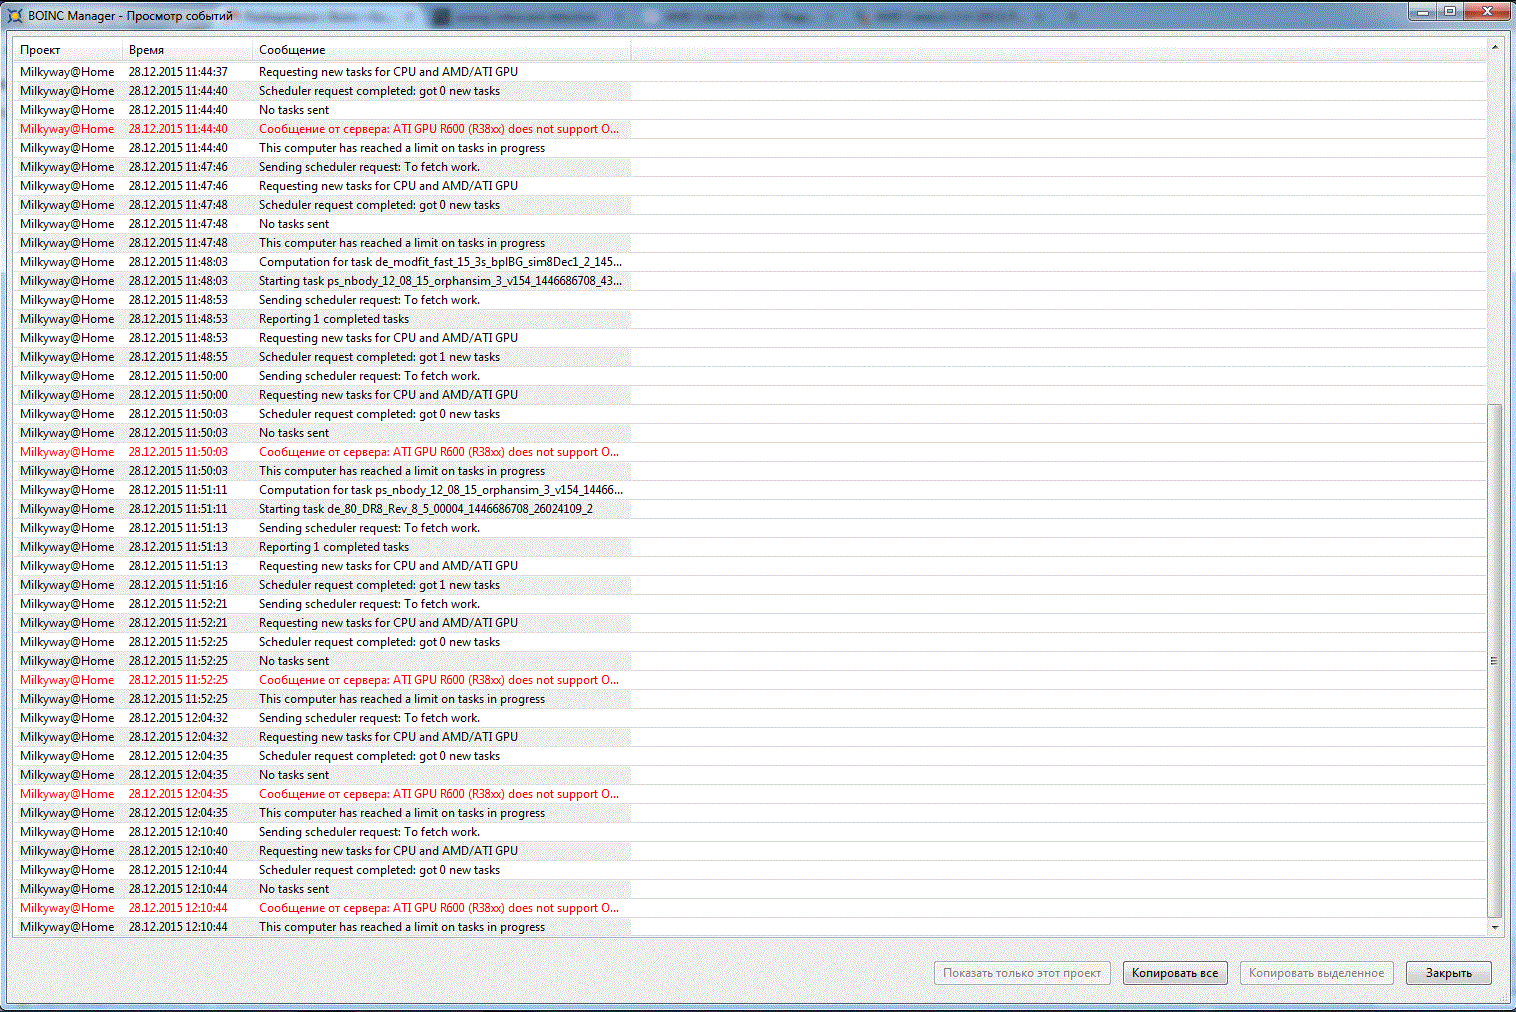Click the timestamp "28.12.2015 11:48:55"
The image size is (1516, 1012).
point(178,357)
